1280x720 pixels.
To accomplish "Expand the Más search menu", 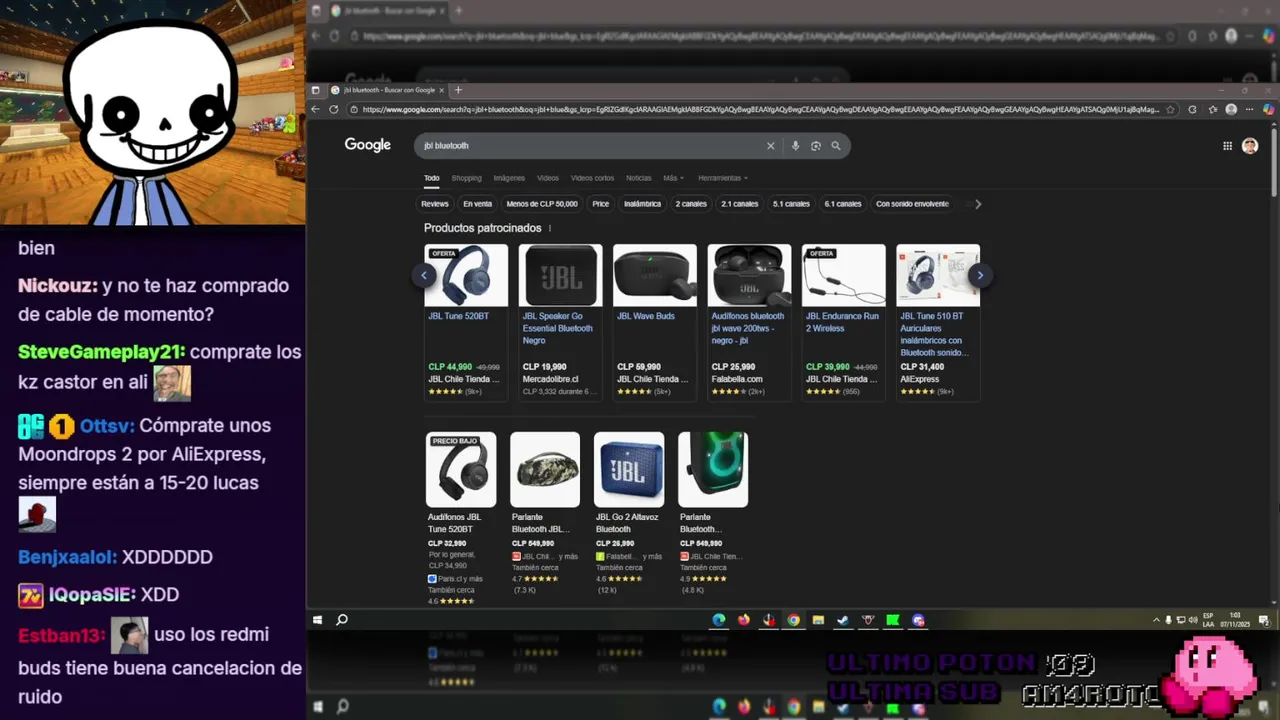I will pos(673,178).
